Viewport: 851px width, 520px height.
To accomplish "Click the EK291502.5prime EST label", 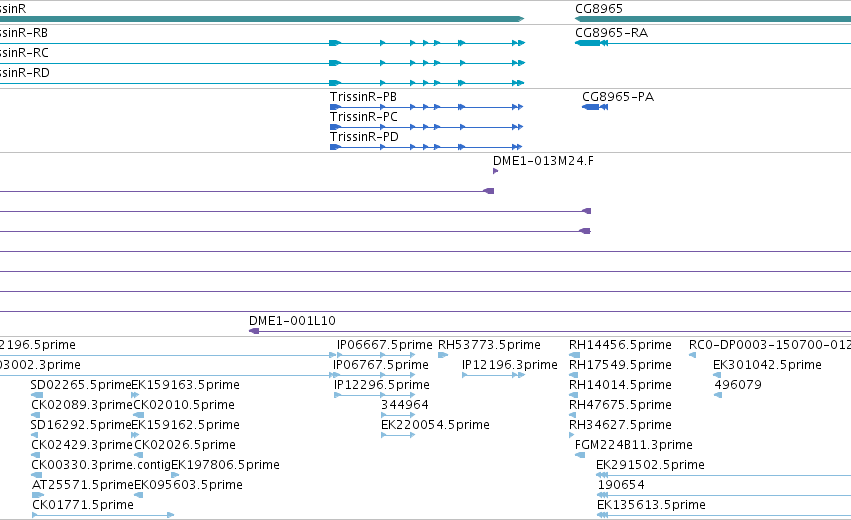I will [650, 465].
